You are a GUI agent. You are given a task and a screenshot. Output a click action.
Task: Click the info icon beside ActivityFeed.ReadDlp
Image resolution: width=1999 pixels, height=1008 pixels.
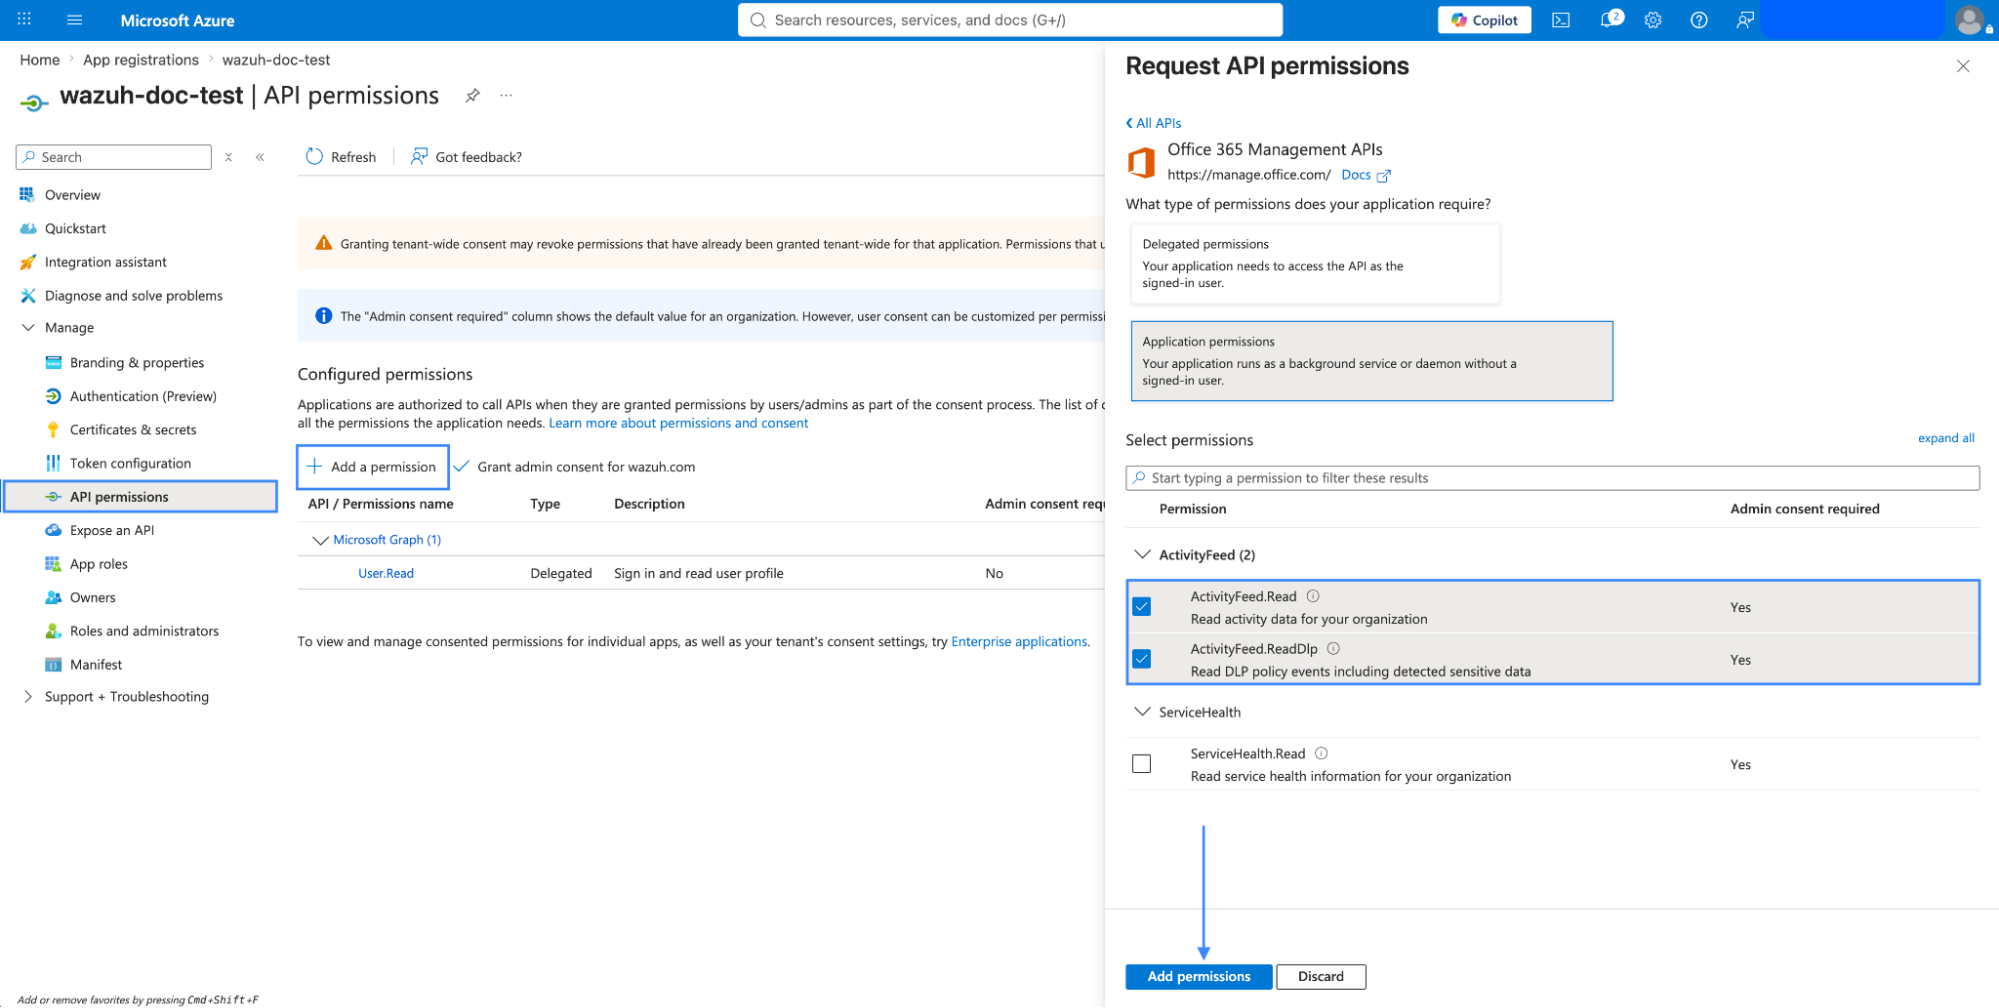click(x=1333, y=648)
